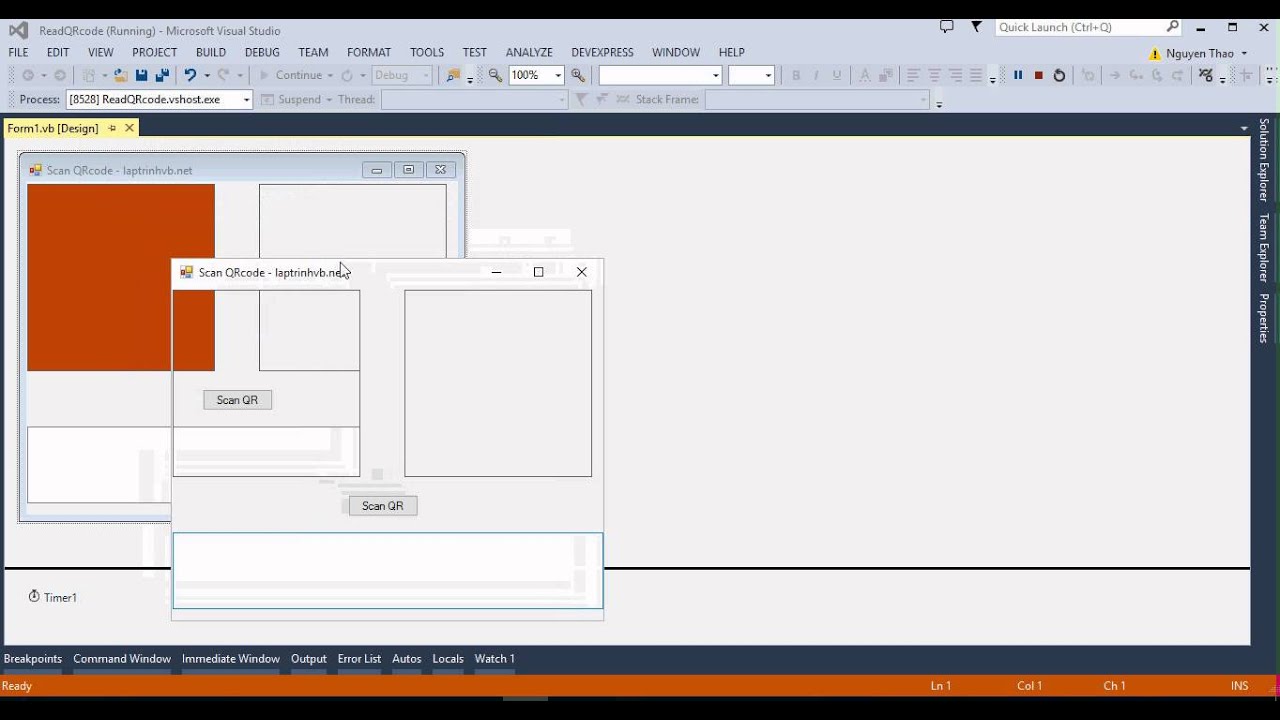Zoom out with the magnifier minus icon
The image size is (1280, 720).
pos(495,75)
